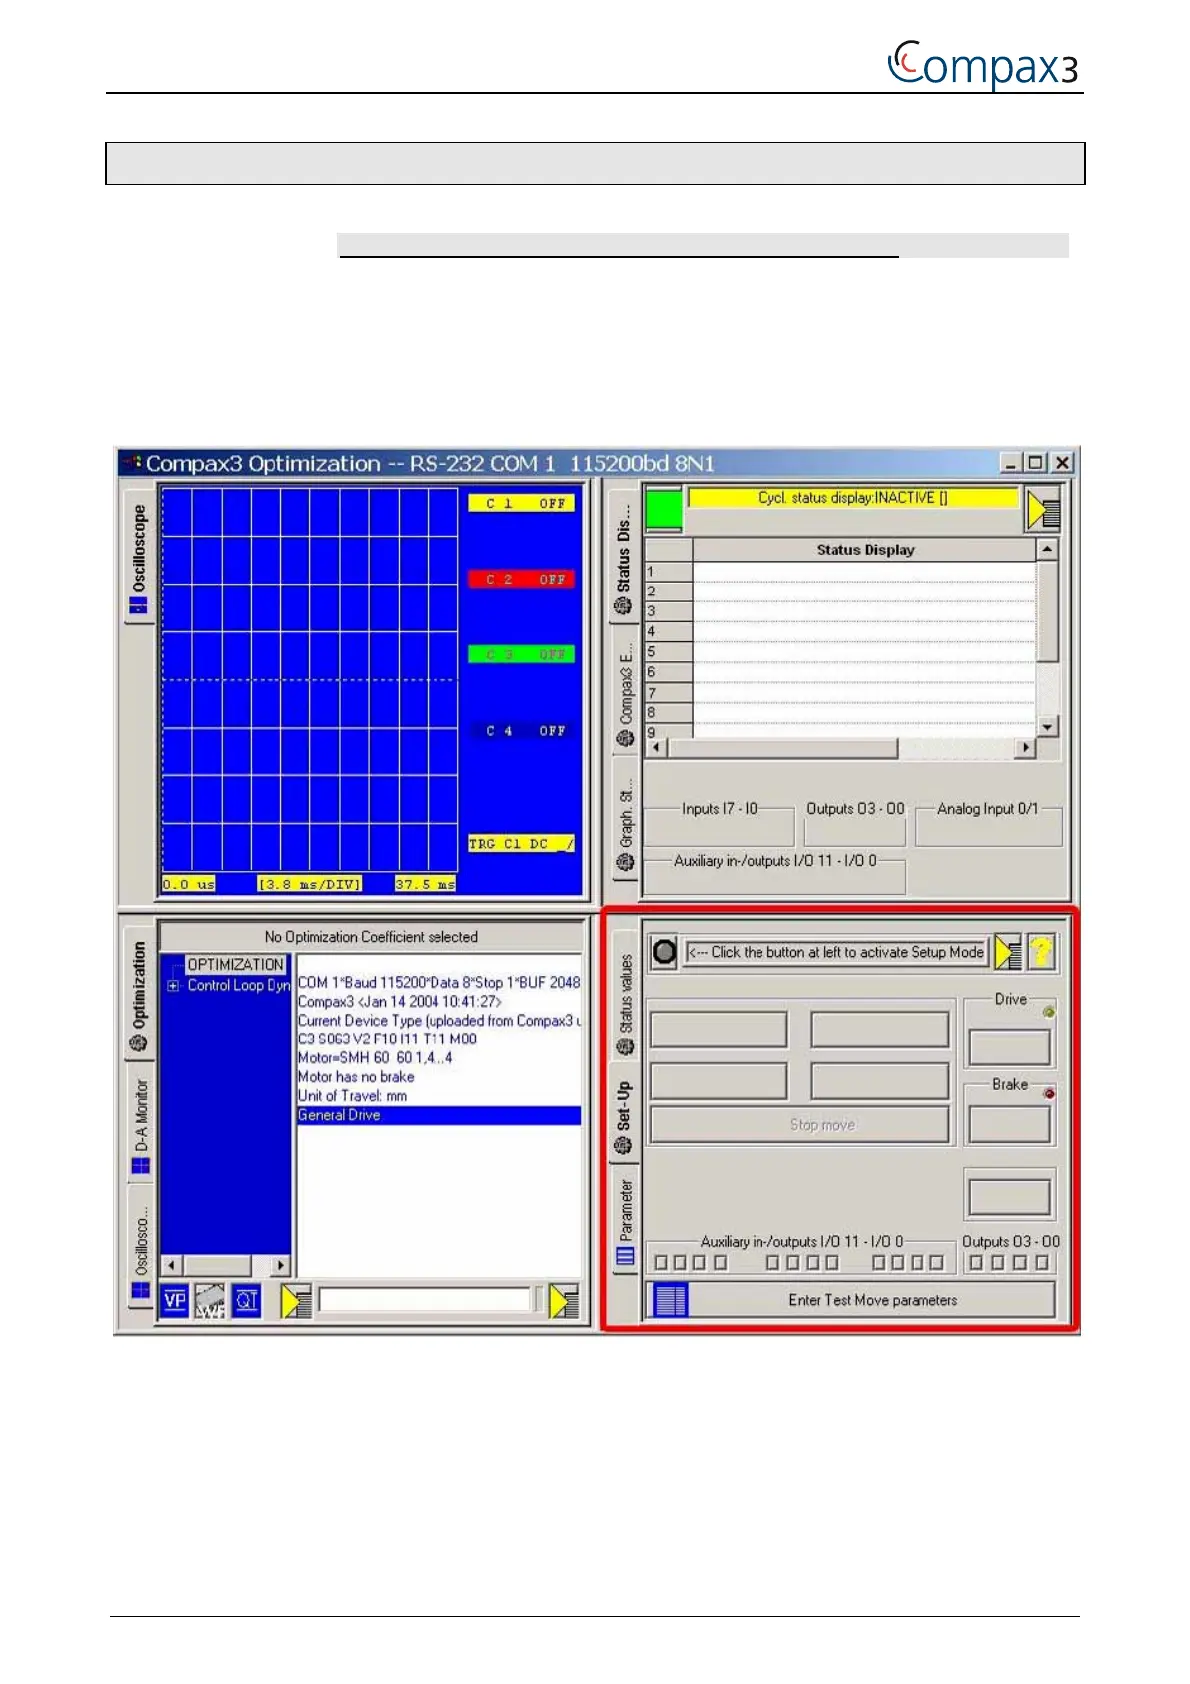Viewport: 1190px width, 1684px height.
Task: Click the 3.8 ms/DIV time base label
Action: coord(310,884)
